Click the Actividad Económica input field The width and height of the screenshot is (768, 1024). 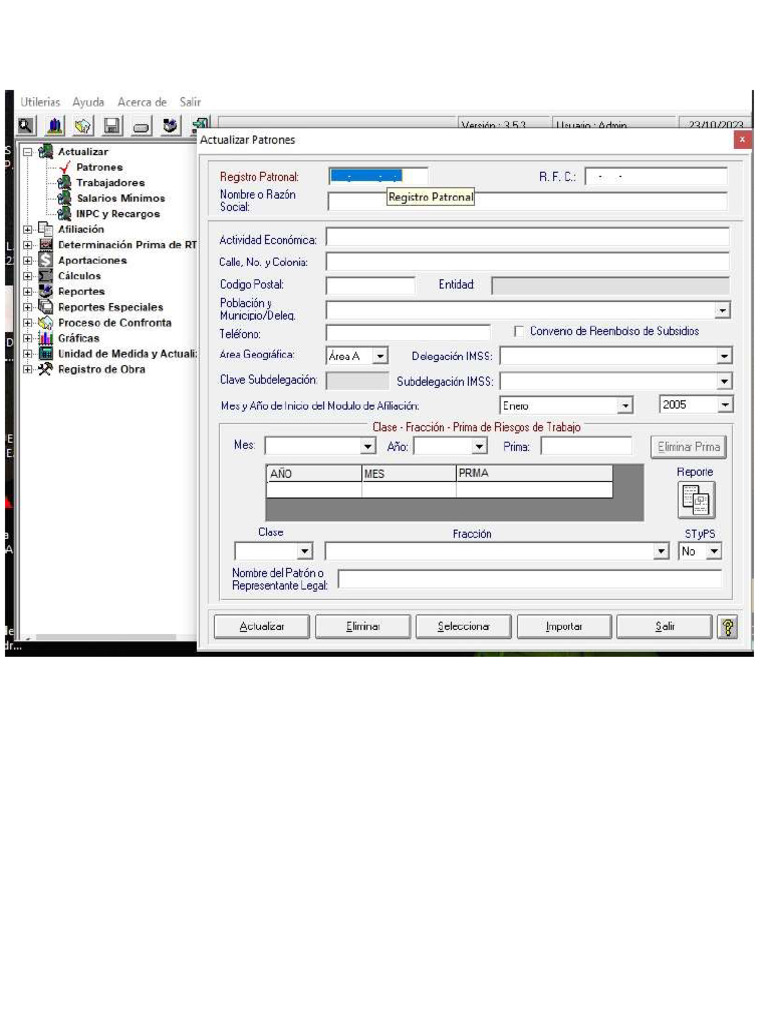(528, 238)
